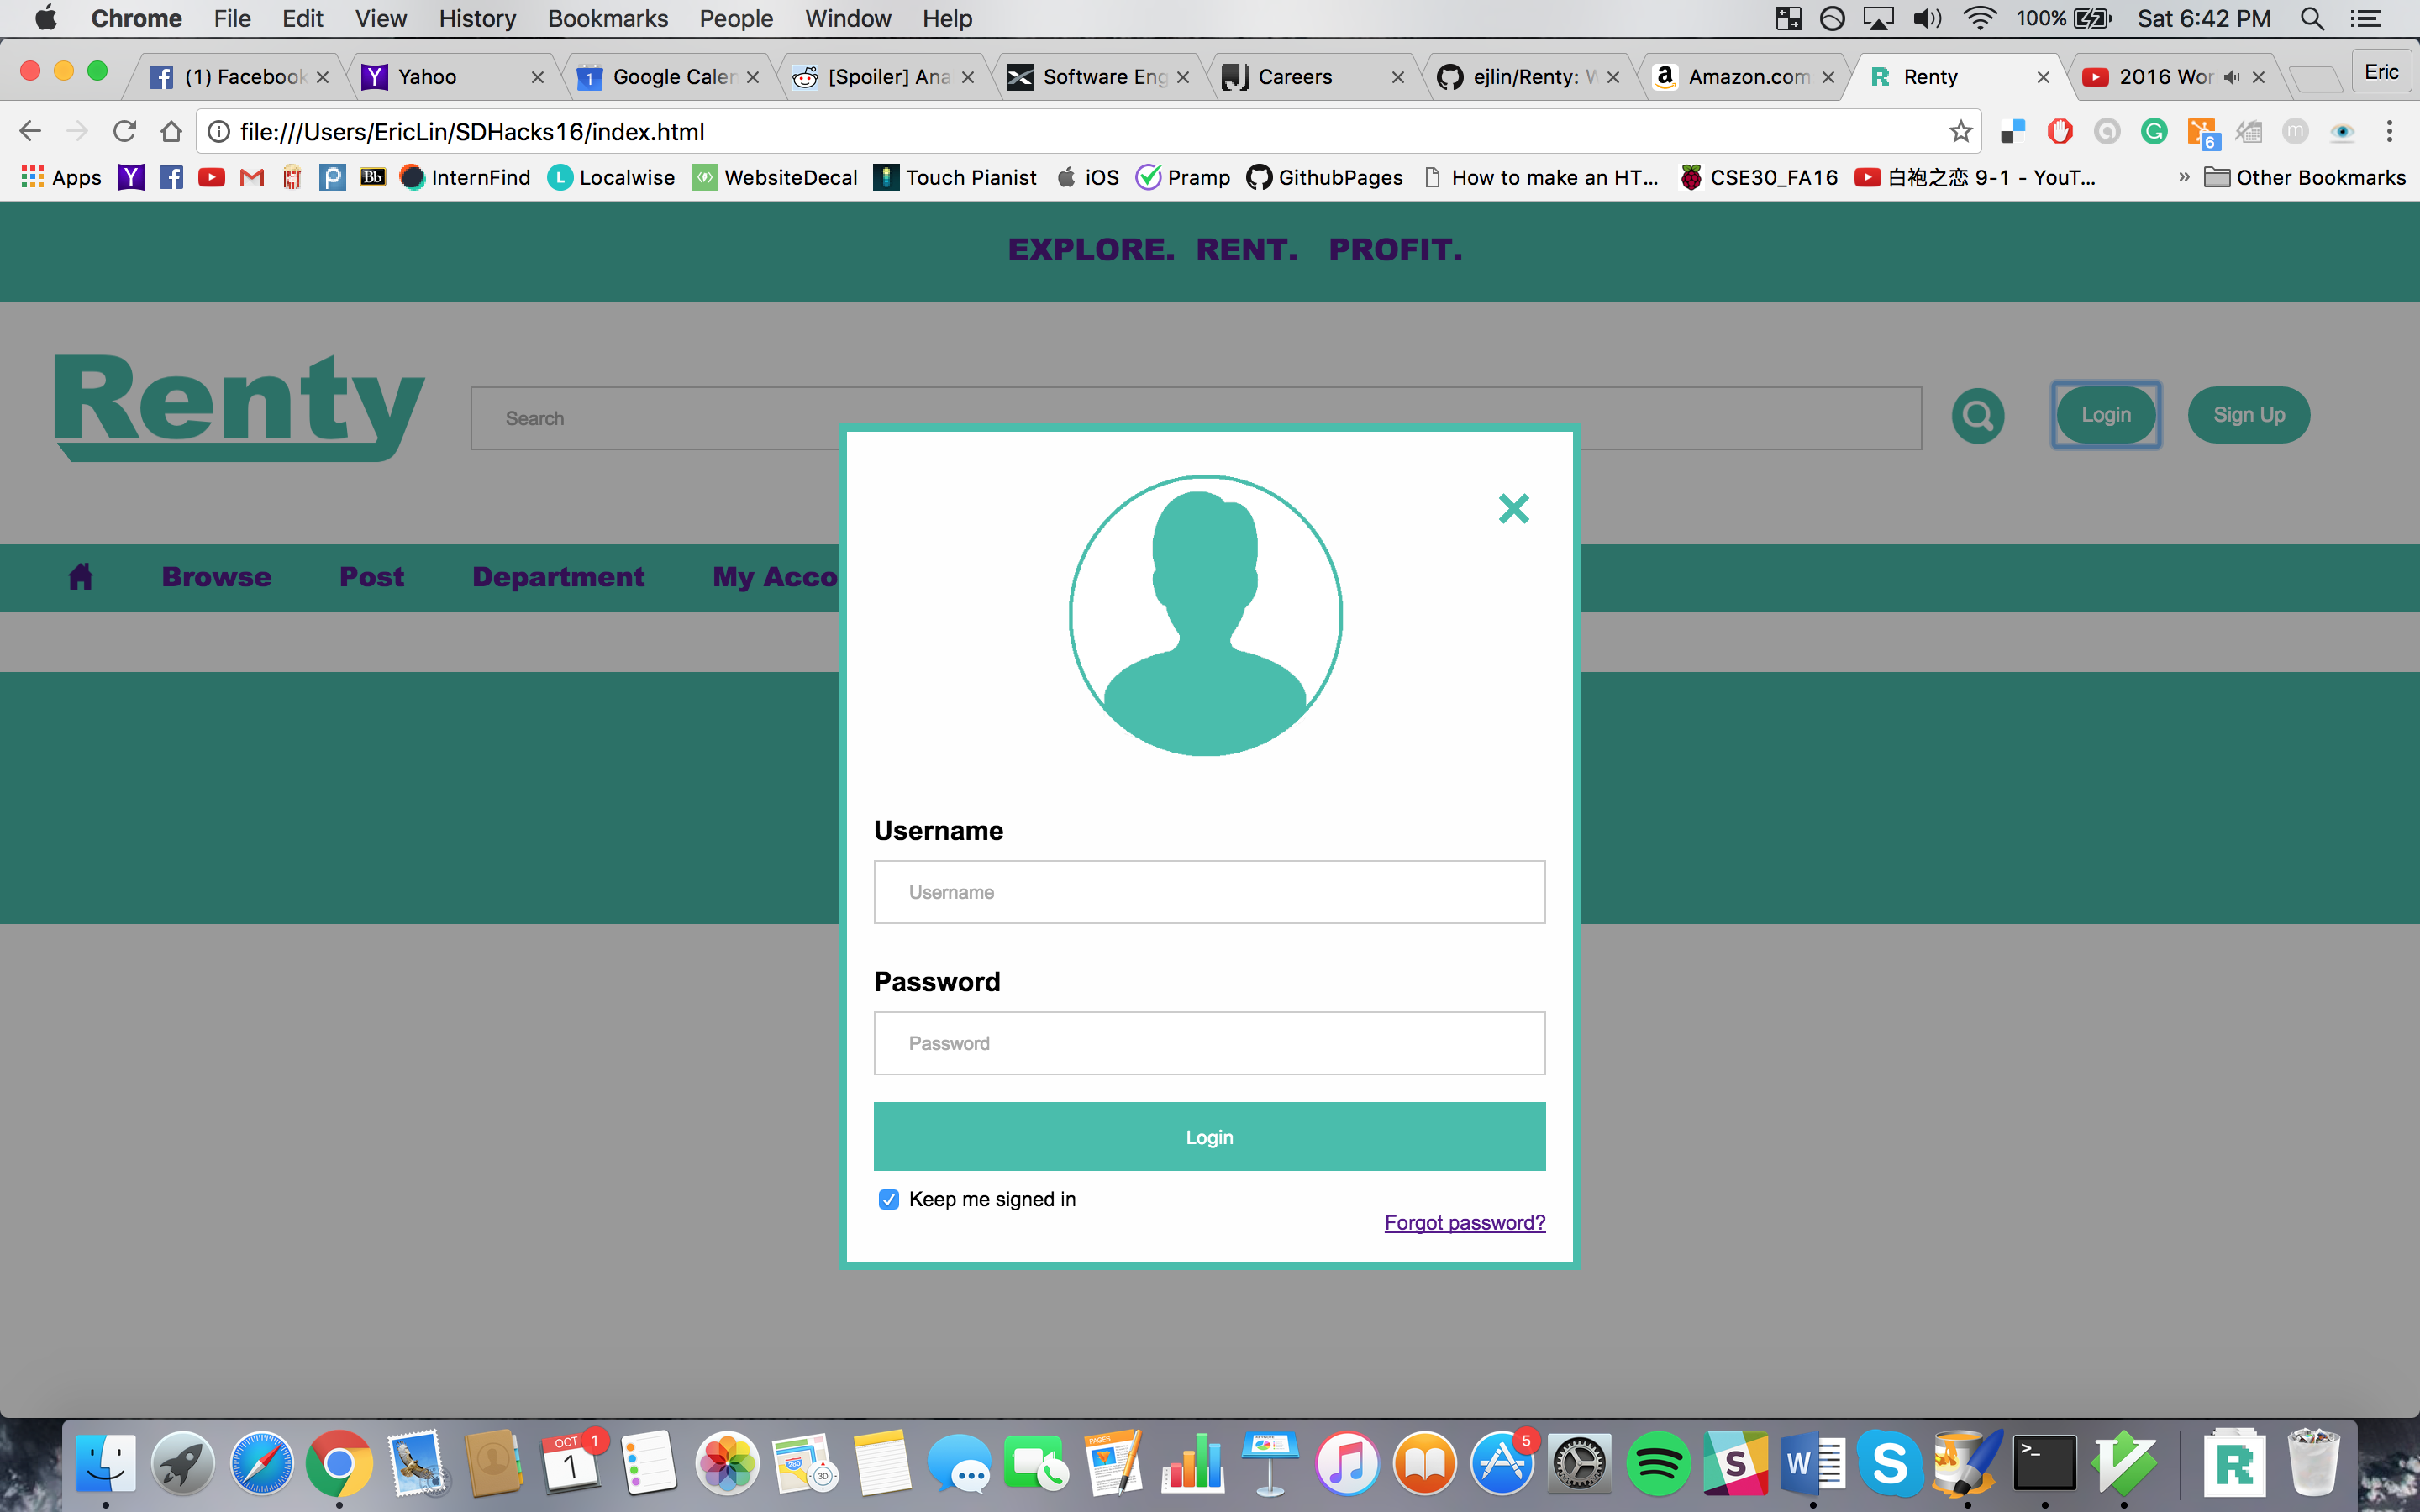Viewport: 2420px width, 1512px height.
Task: Click the wide teal Login button
Action: pyautogui.click(x=1209, y=1136)
